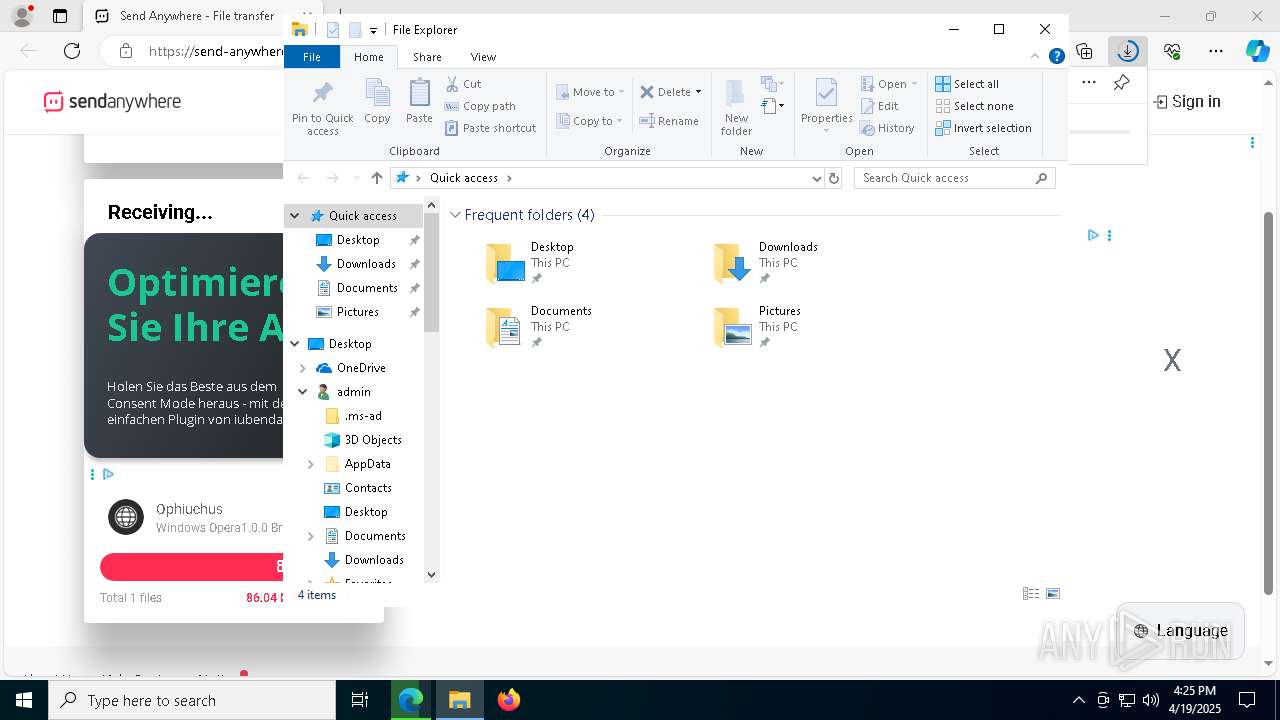Click the Paste ribbon icon
The image size is (1280, 720).
[x=419, y=102]
